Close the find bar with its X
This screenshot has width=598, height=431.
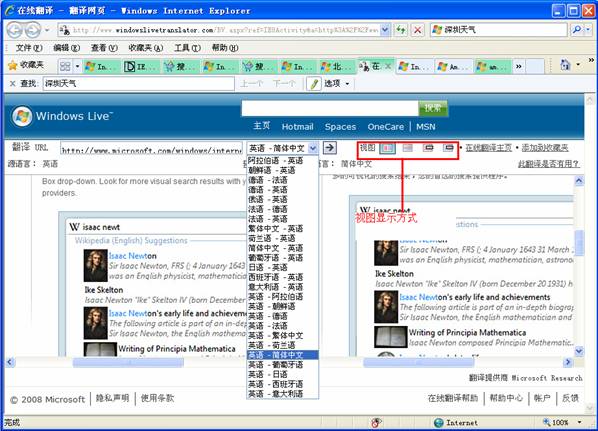(13, 84)
